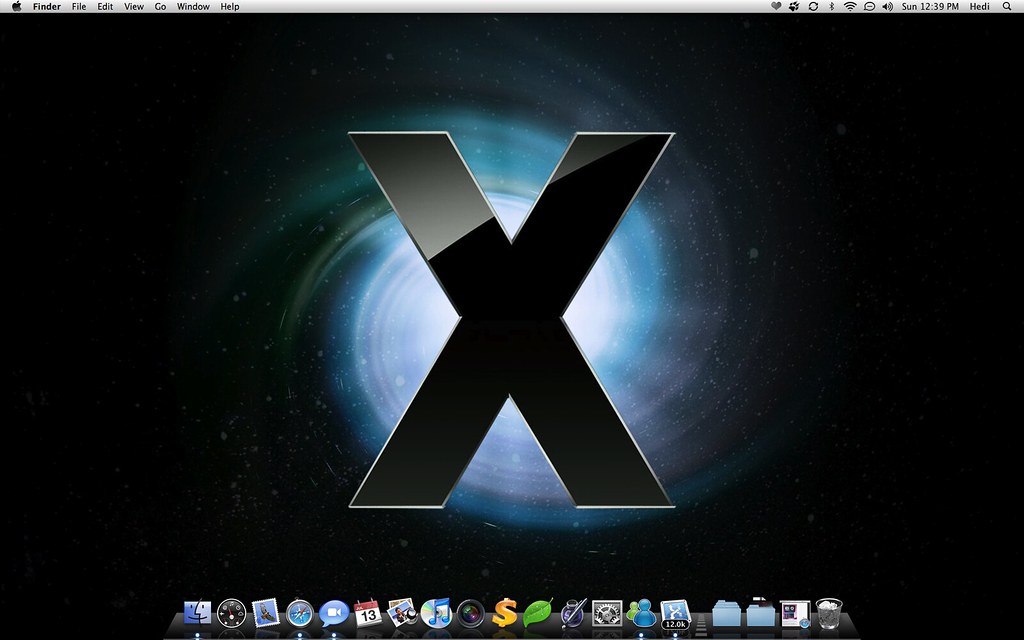Open the Wi-Fi AirPort menu
Viewport: 1024px width, 640px height.
(x=850, y=7)
